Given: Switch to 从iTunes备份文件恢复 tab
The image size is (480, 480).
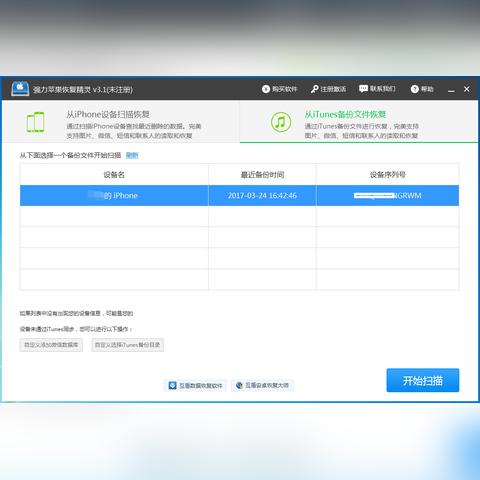Looking at the screenshot, I should coord(359,122).
